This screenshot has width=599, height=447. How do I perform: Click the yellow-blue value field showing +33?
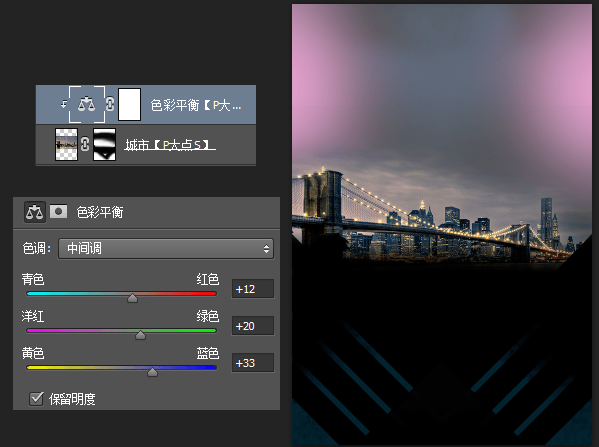253,363
